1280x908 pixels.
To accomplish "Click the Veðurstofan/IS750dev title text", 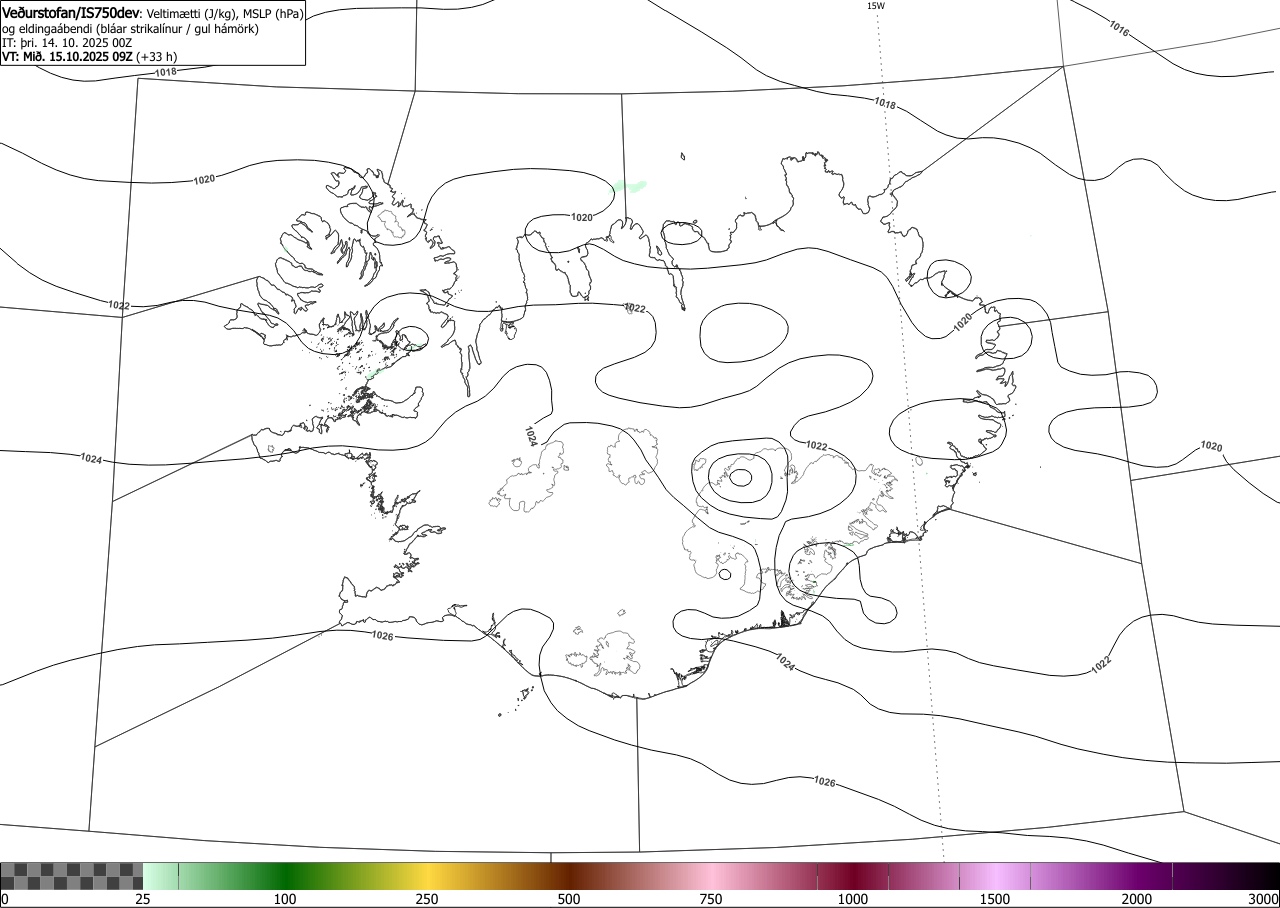I will (72, 13).
